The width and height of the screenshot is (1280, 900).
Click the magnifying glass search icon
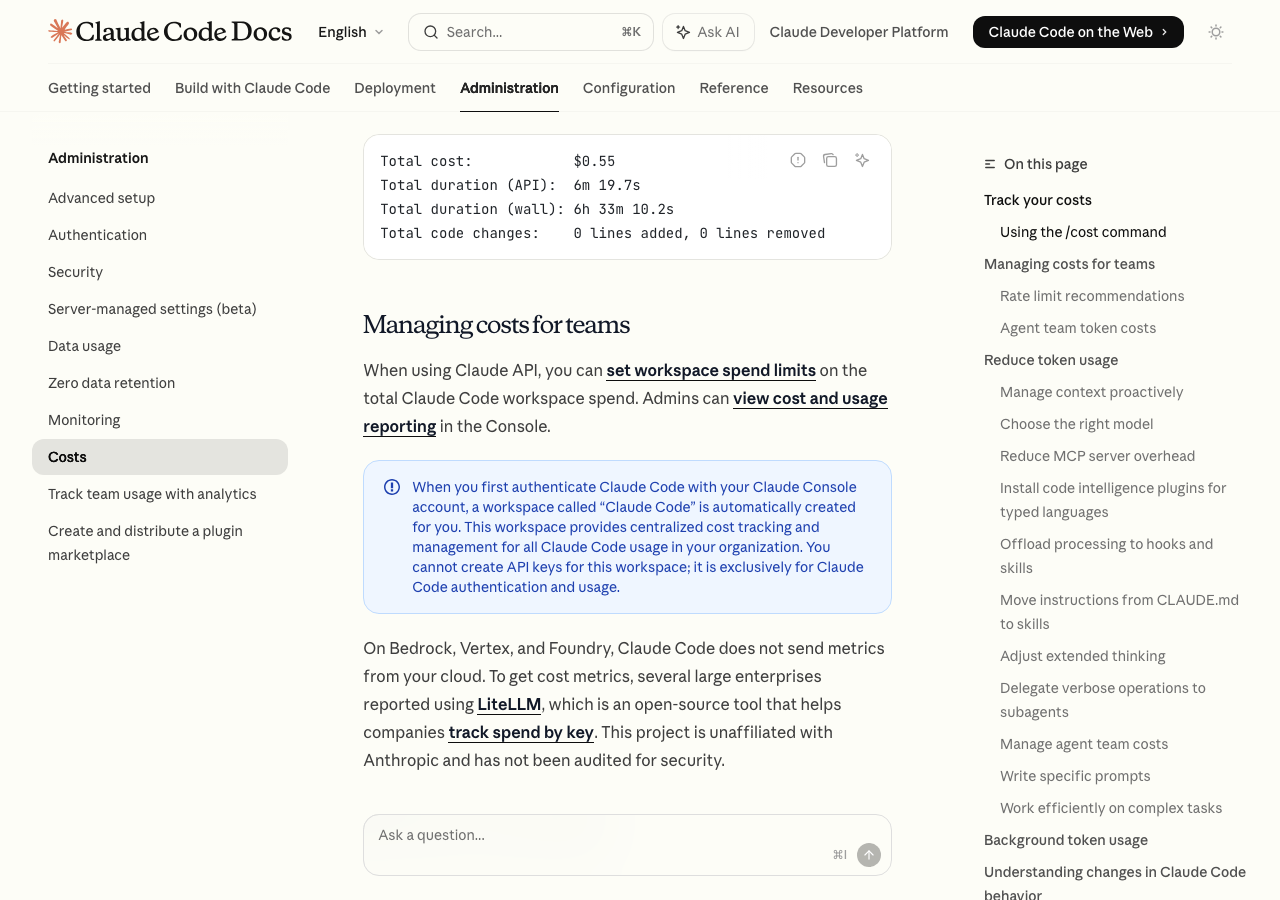tap(431, 32)
